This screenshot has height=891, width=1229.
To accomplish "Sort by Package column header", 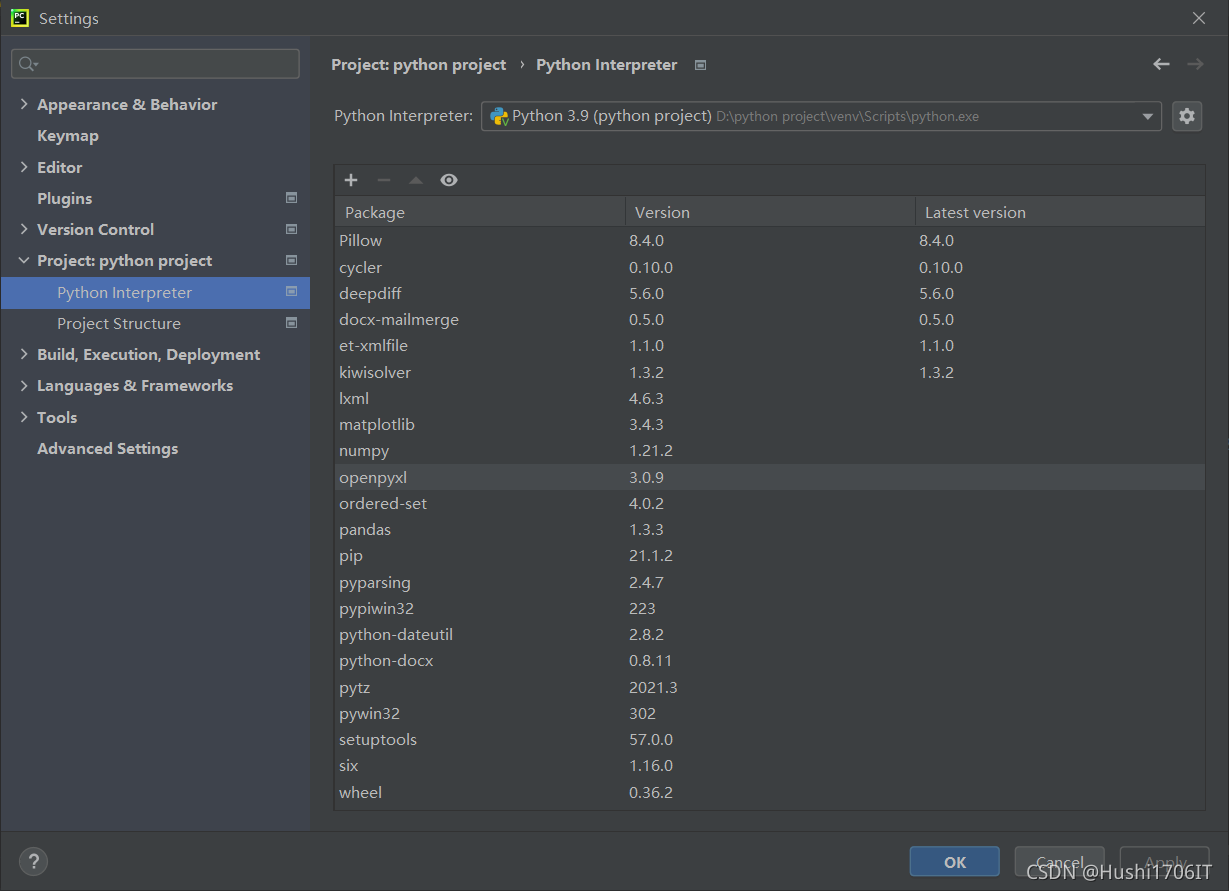I will pyautogui.click(x=480, y=212).
